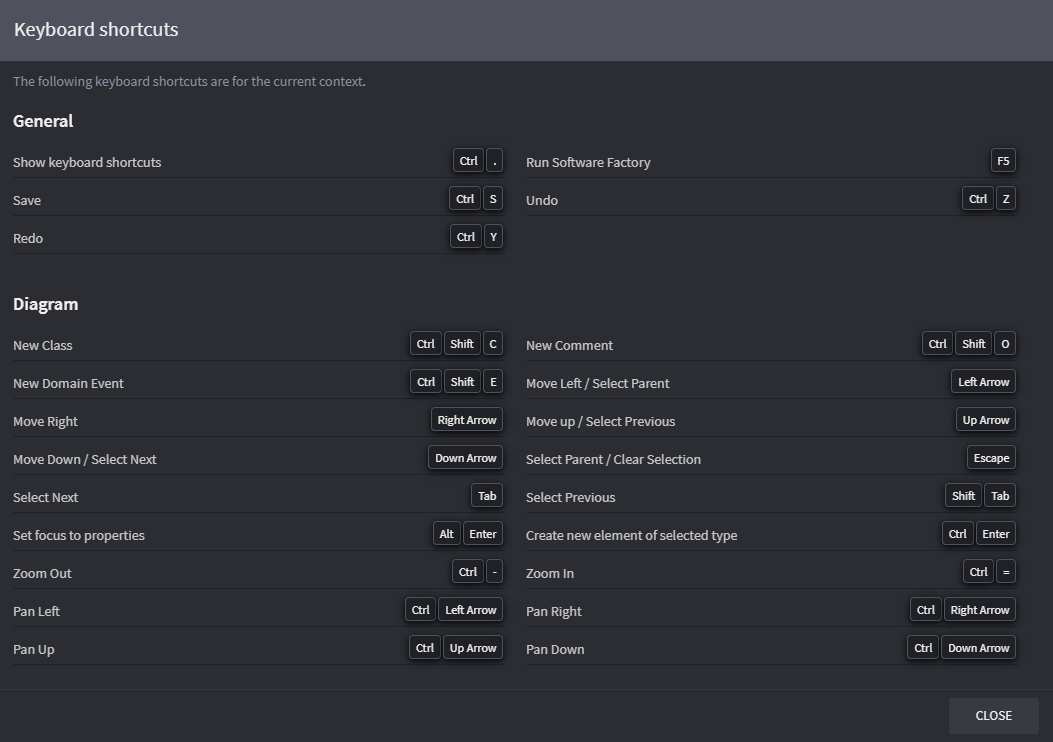1053x742 pixels.
Task: Click the O key badge for New Comment
Action: (1005, 344)
